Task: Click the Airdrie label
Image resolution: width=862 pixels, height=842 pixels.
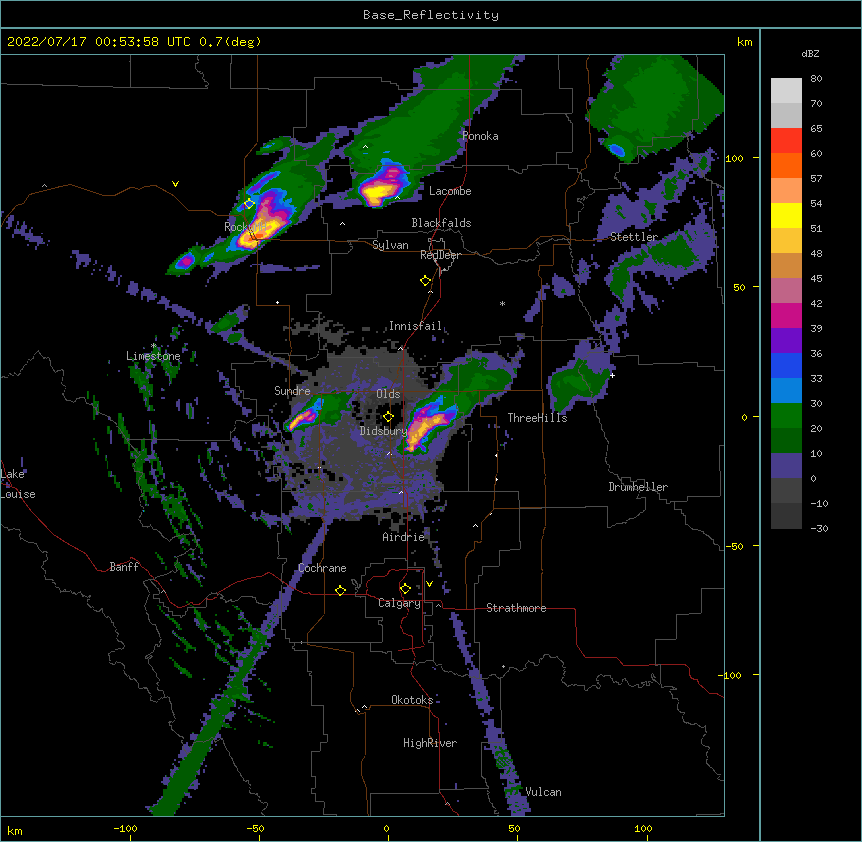Action: click(403, 537)
